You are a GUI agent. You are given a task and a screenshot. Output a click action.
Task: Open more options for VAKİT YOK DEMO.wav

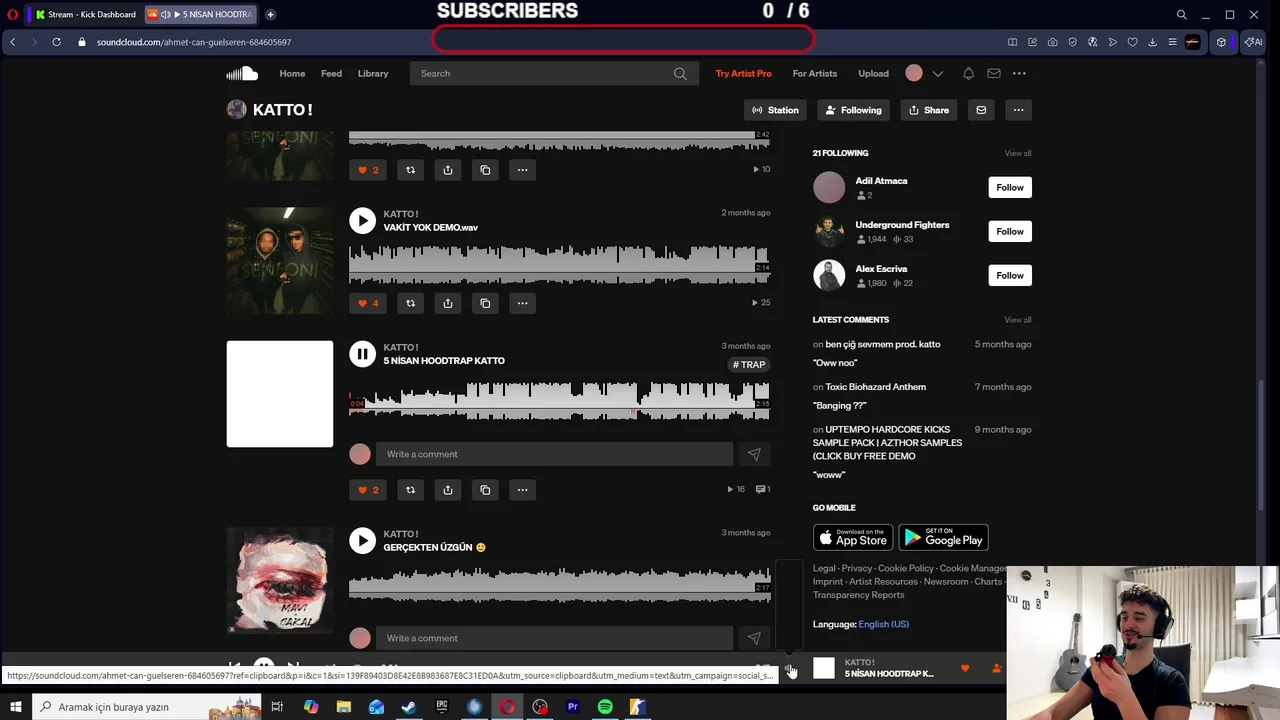pos(522,303)
